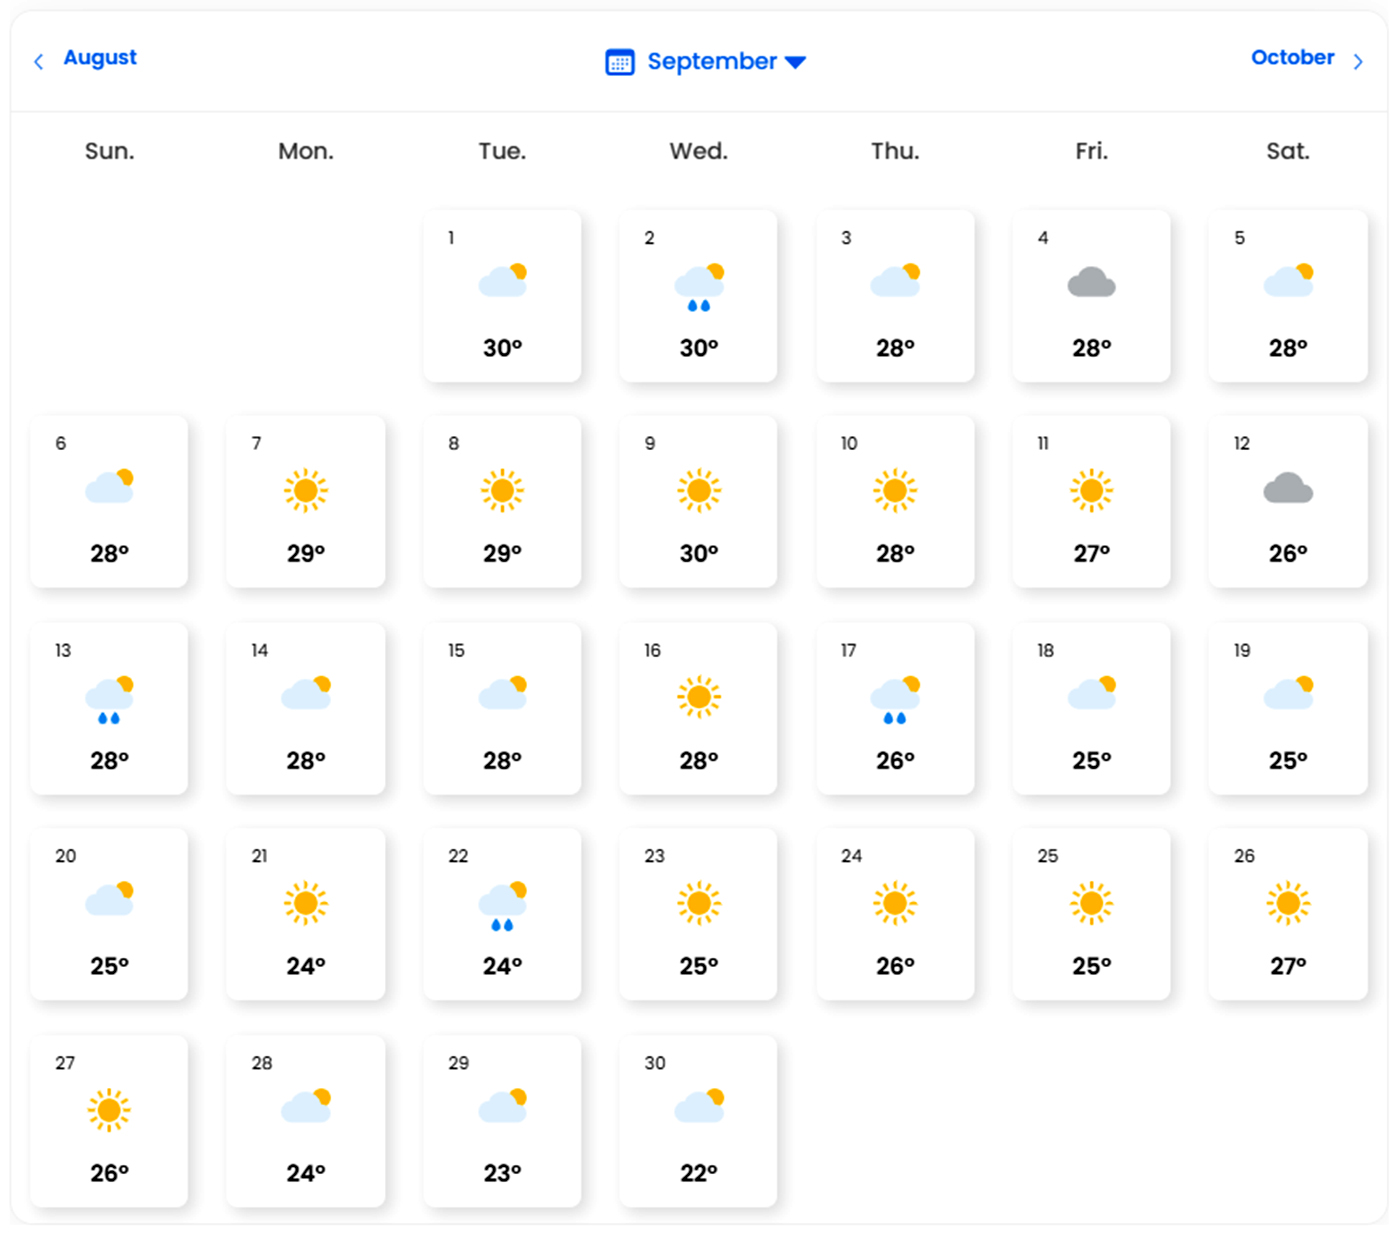The image size is (1400, 1249).
Task: Go to previous month August
Action: click(x=100, y=58)
